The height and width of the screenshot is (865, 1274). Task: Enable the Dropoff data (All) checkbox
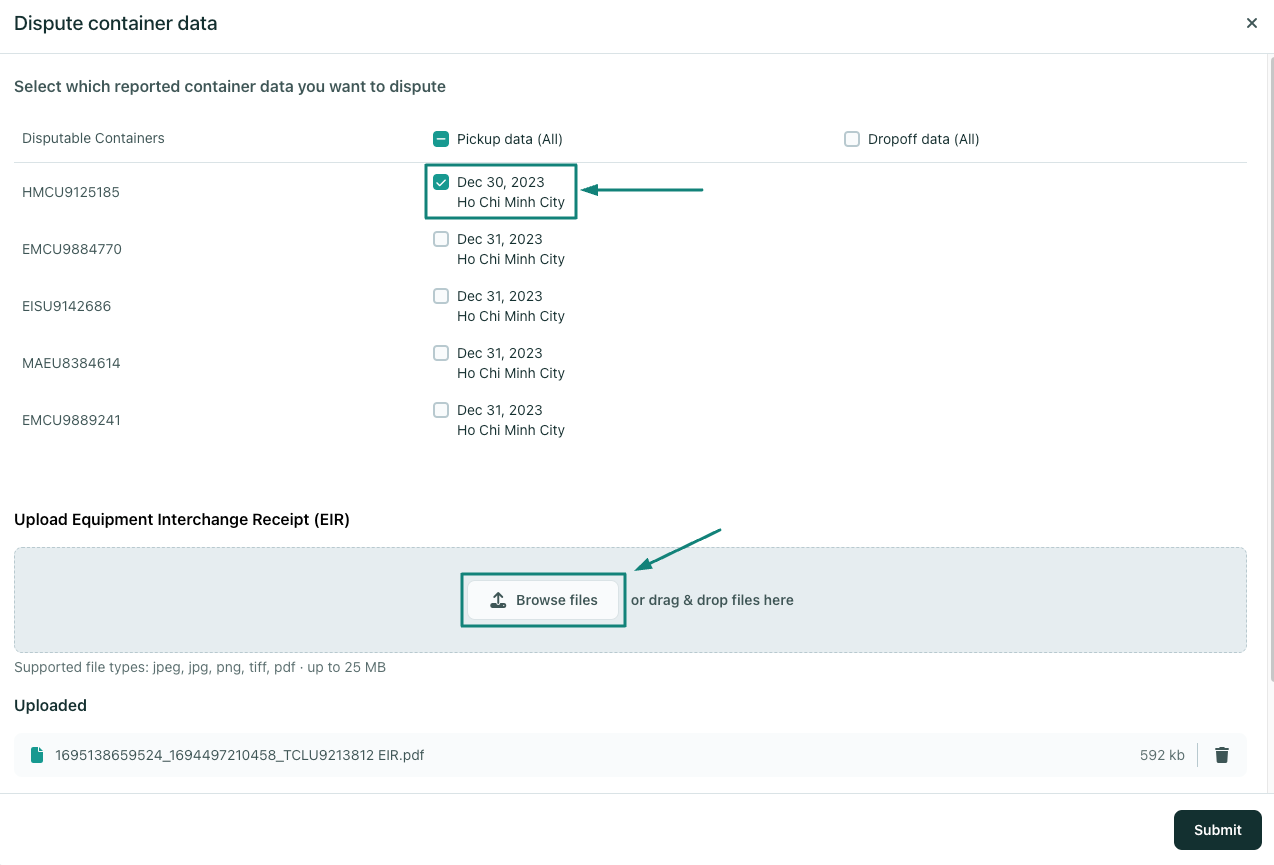(x=852, y=139)
